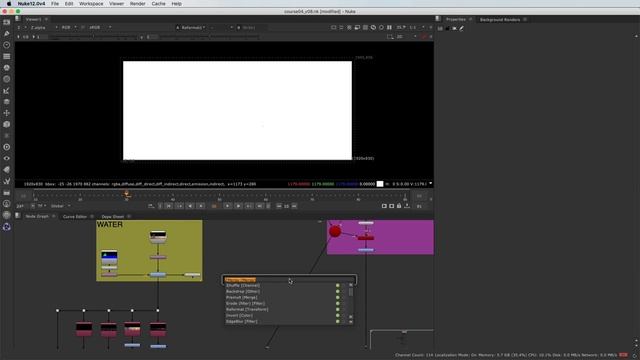Open the Cache menu
Image resolution: width=640 pixels, height=360 pixels.
click(x=158, y=4)
